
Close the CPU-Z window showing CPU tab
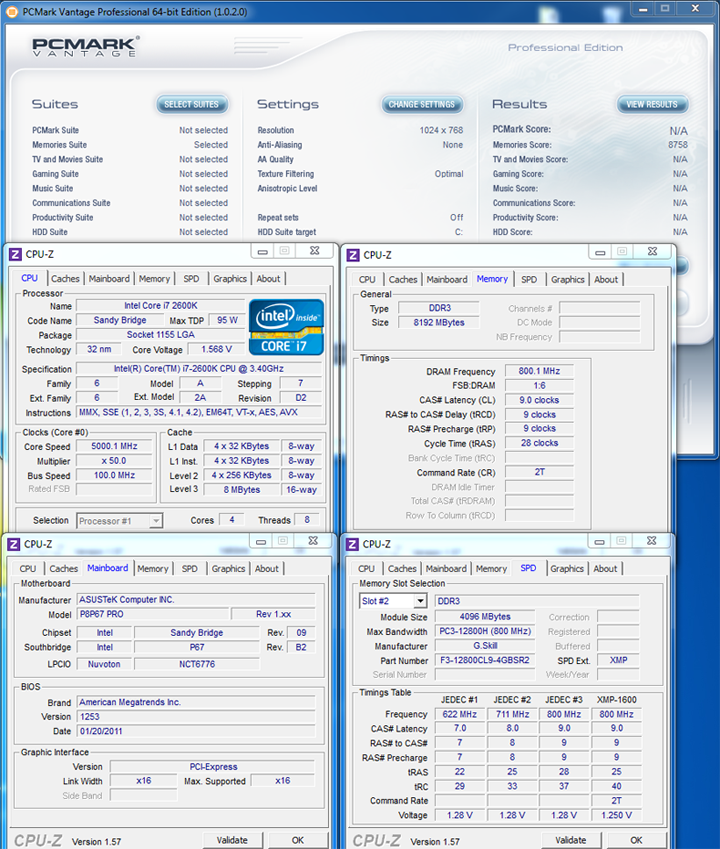pos(315,251)
